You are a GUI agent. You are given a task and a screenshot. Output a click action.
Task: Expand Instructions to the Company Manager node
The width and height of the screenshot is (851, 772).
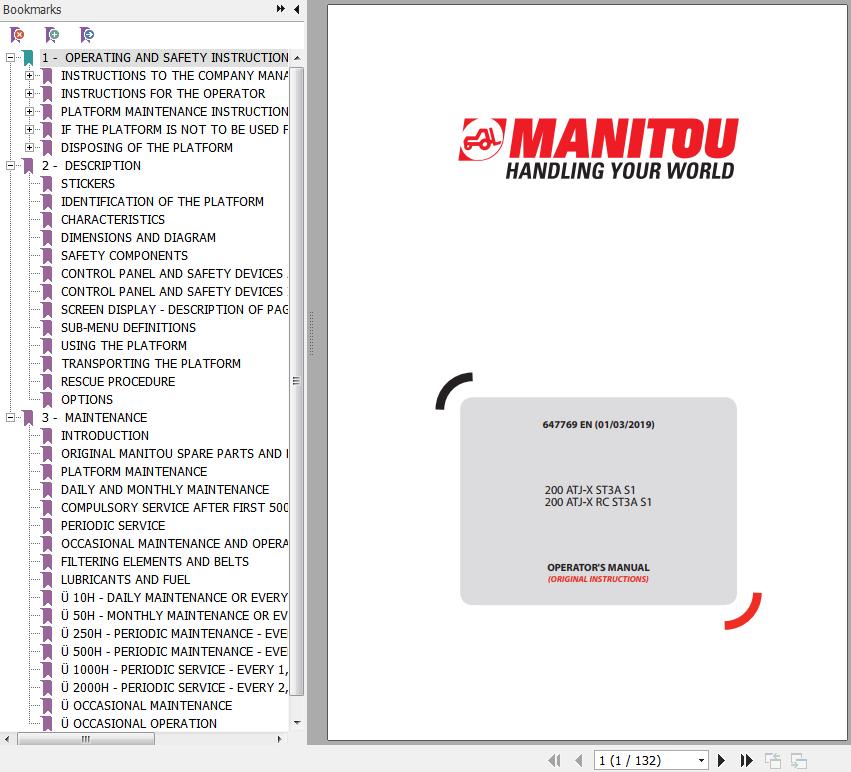pos(29,75)
